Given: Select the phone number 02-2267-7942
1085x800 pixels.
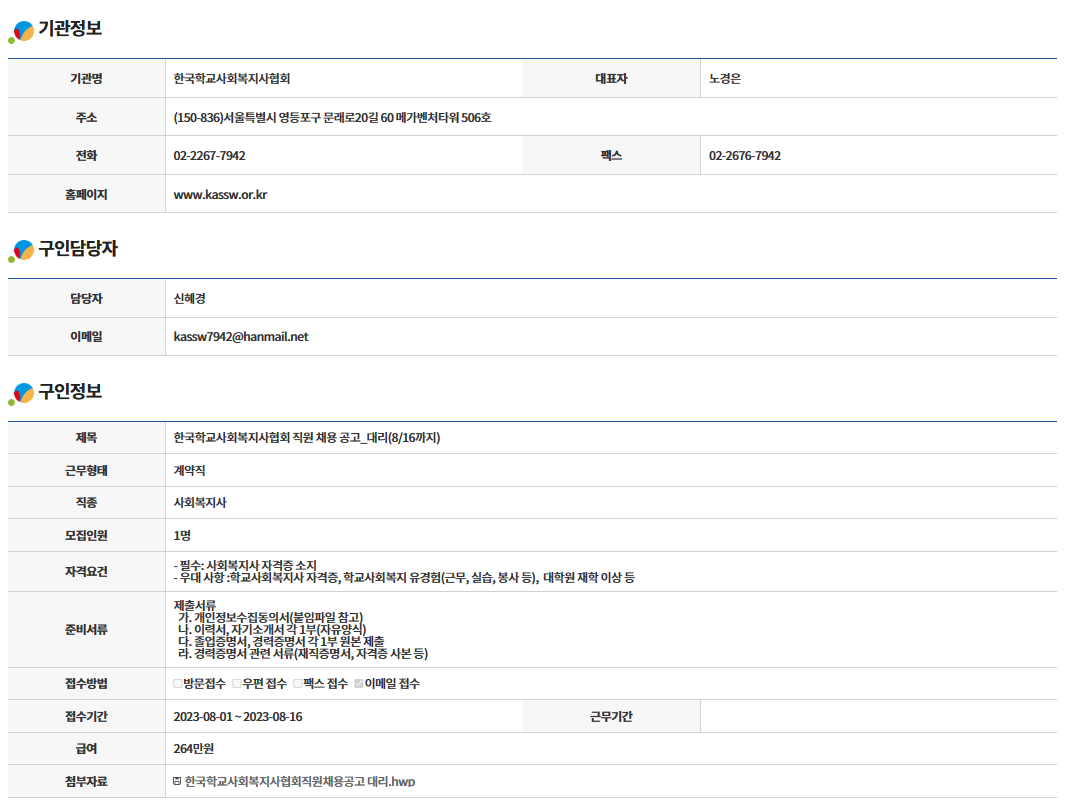Looking at the screenshot, I should click(209, 156).
